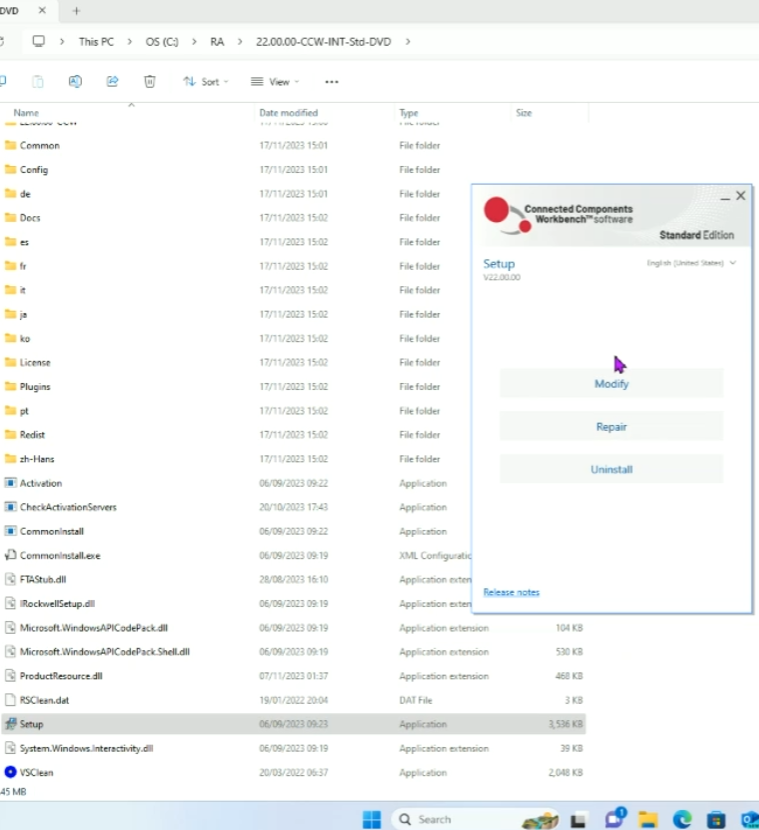Open Microsoft Store from the taskbar

click(x=716, y=819)
